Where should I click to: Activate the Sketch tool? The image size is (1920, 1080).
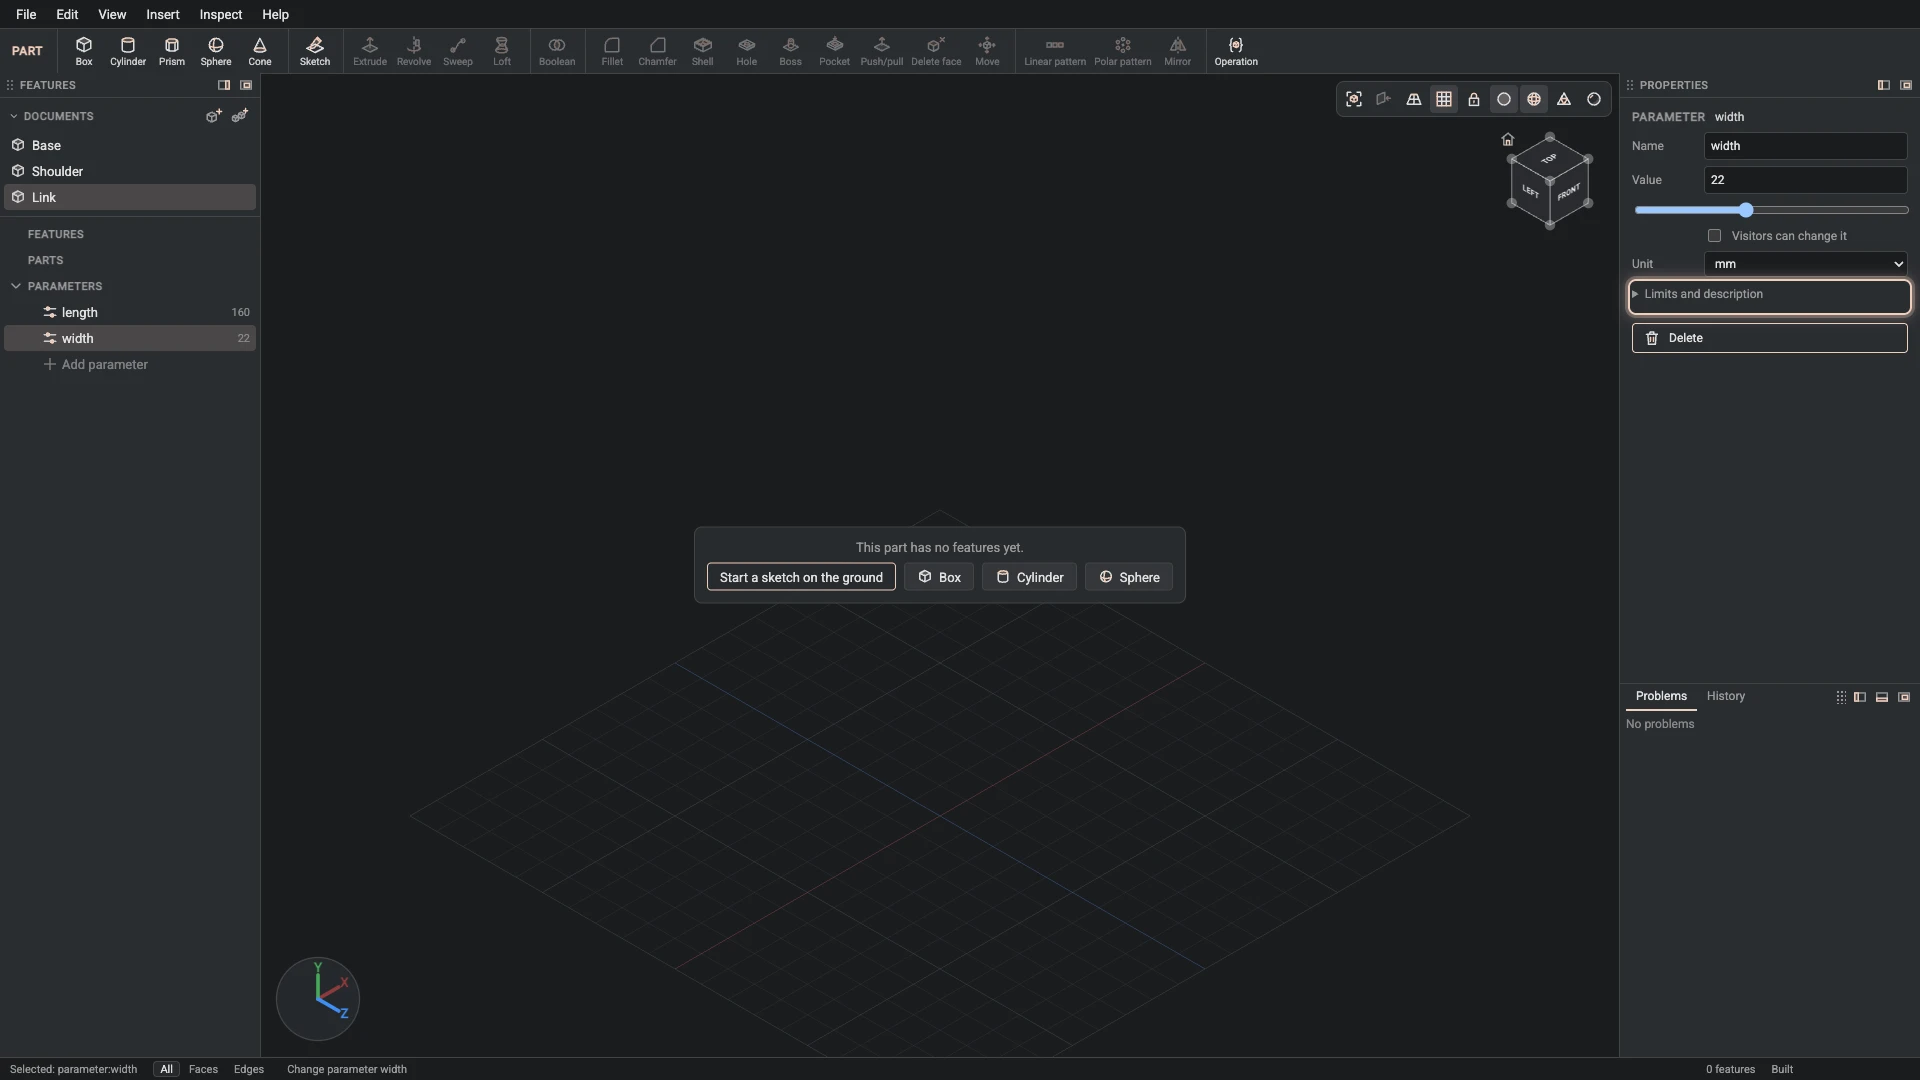click(315, 51)
